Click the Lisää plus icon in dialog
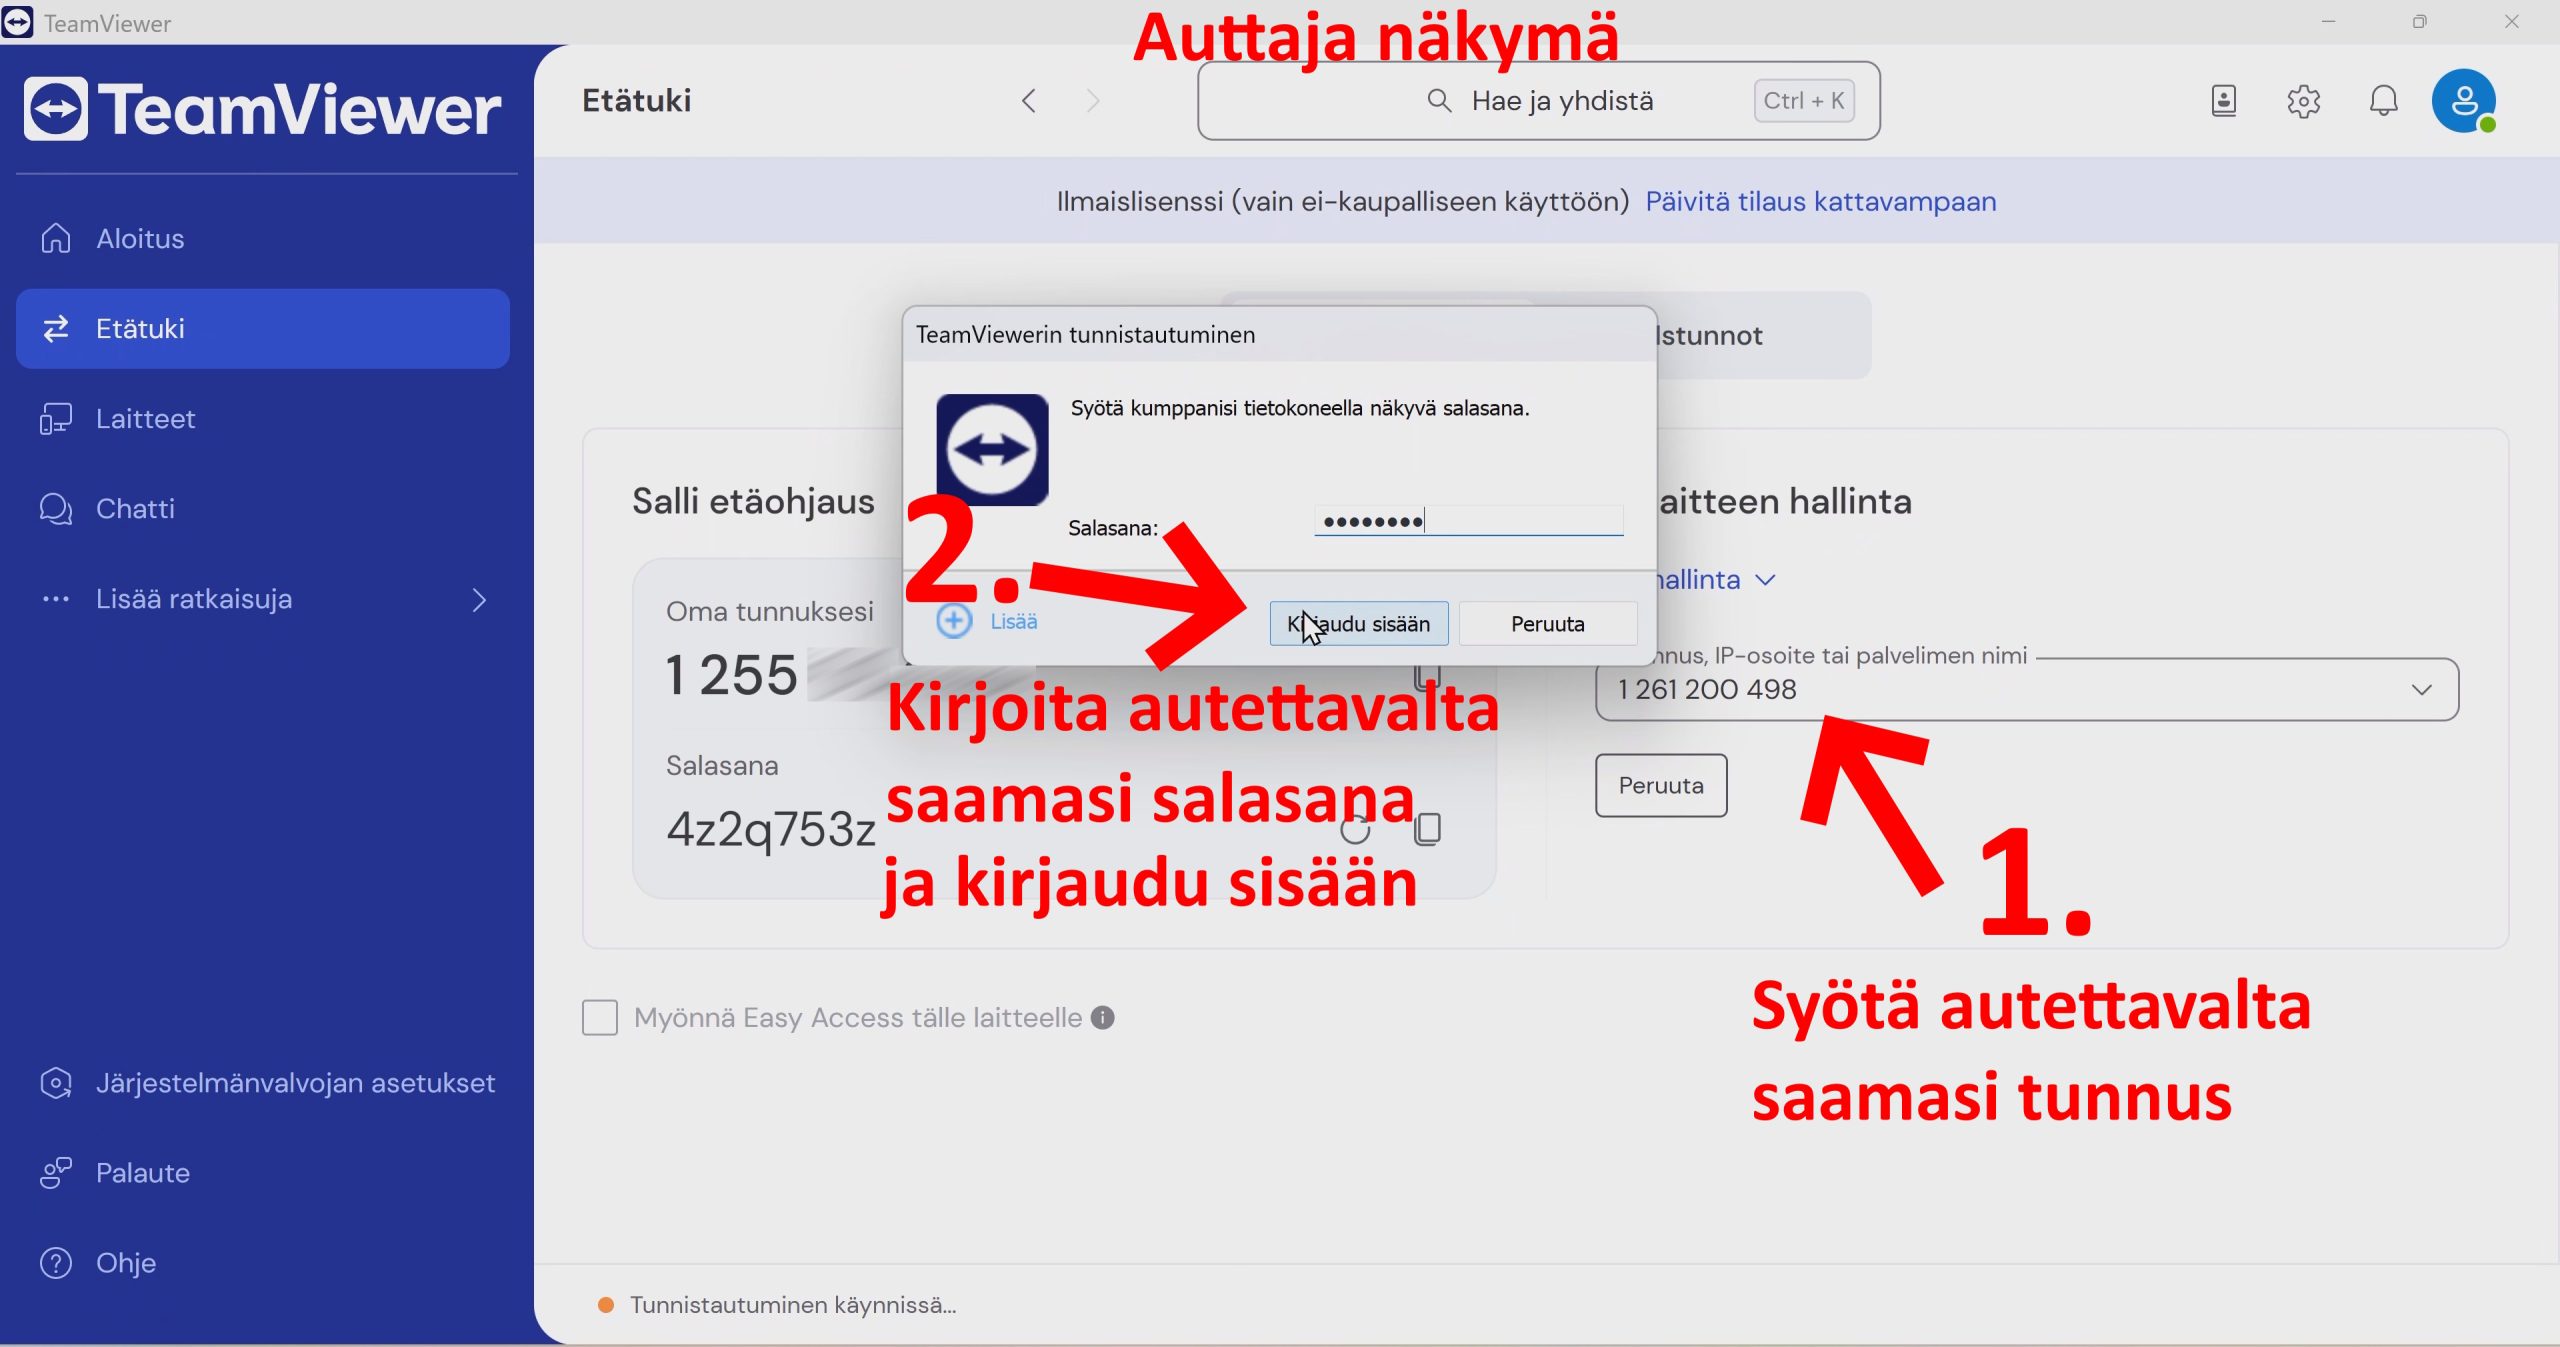This screenshot has height=1347, width=2560. (954, 621)
